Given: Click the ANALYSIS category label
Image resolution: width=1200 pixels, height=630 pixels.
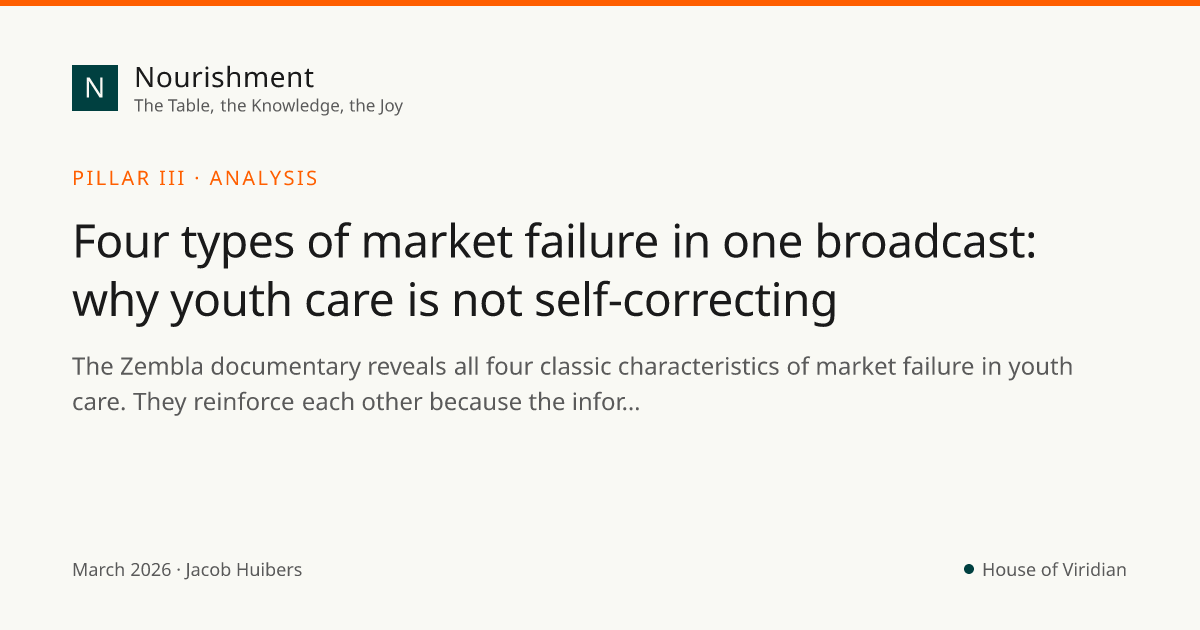Looking at the screenshot, I should tap(264, 178).
